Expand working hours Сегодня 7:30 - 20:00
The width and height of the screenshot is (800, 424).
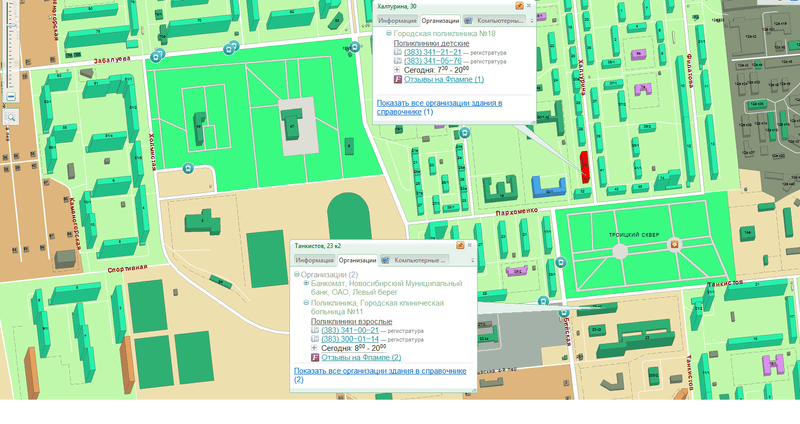coord(397,70)
